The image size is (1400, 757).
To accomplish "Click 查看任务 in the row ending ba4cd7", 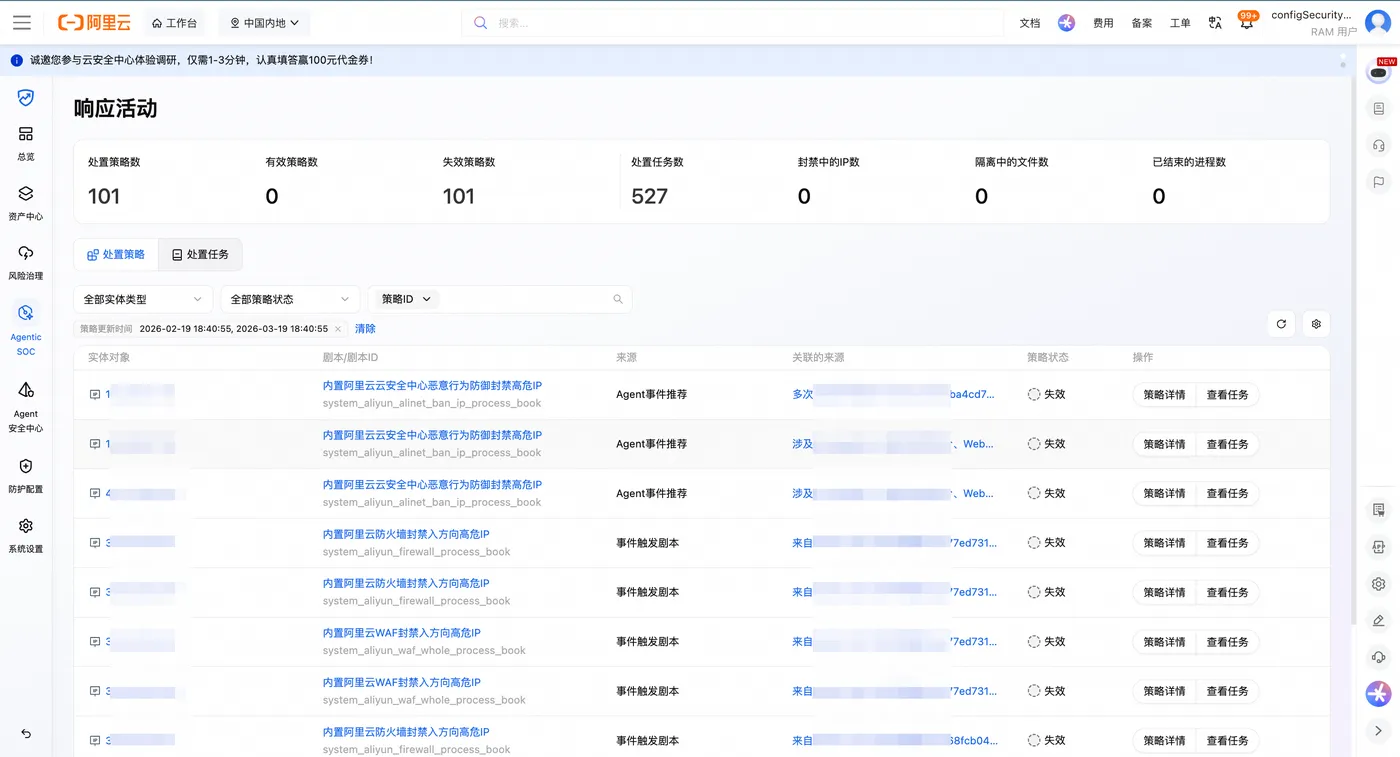I will click(1228, 395).
